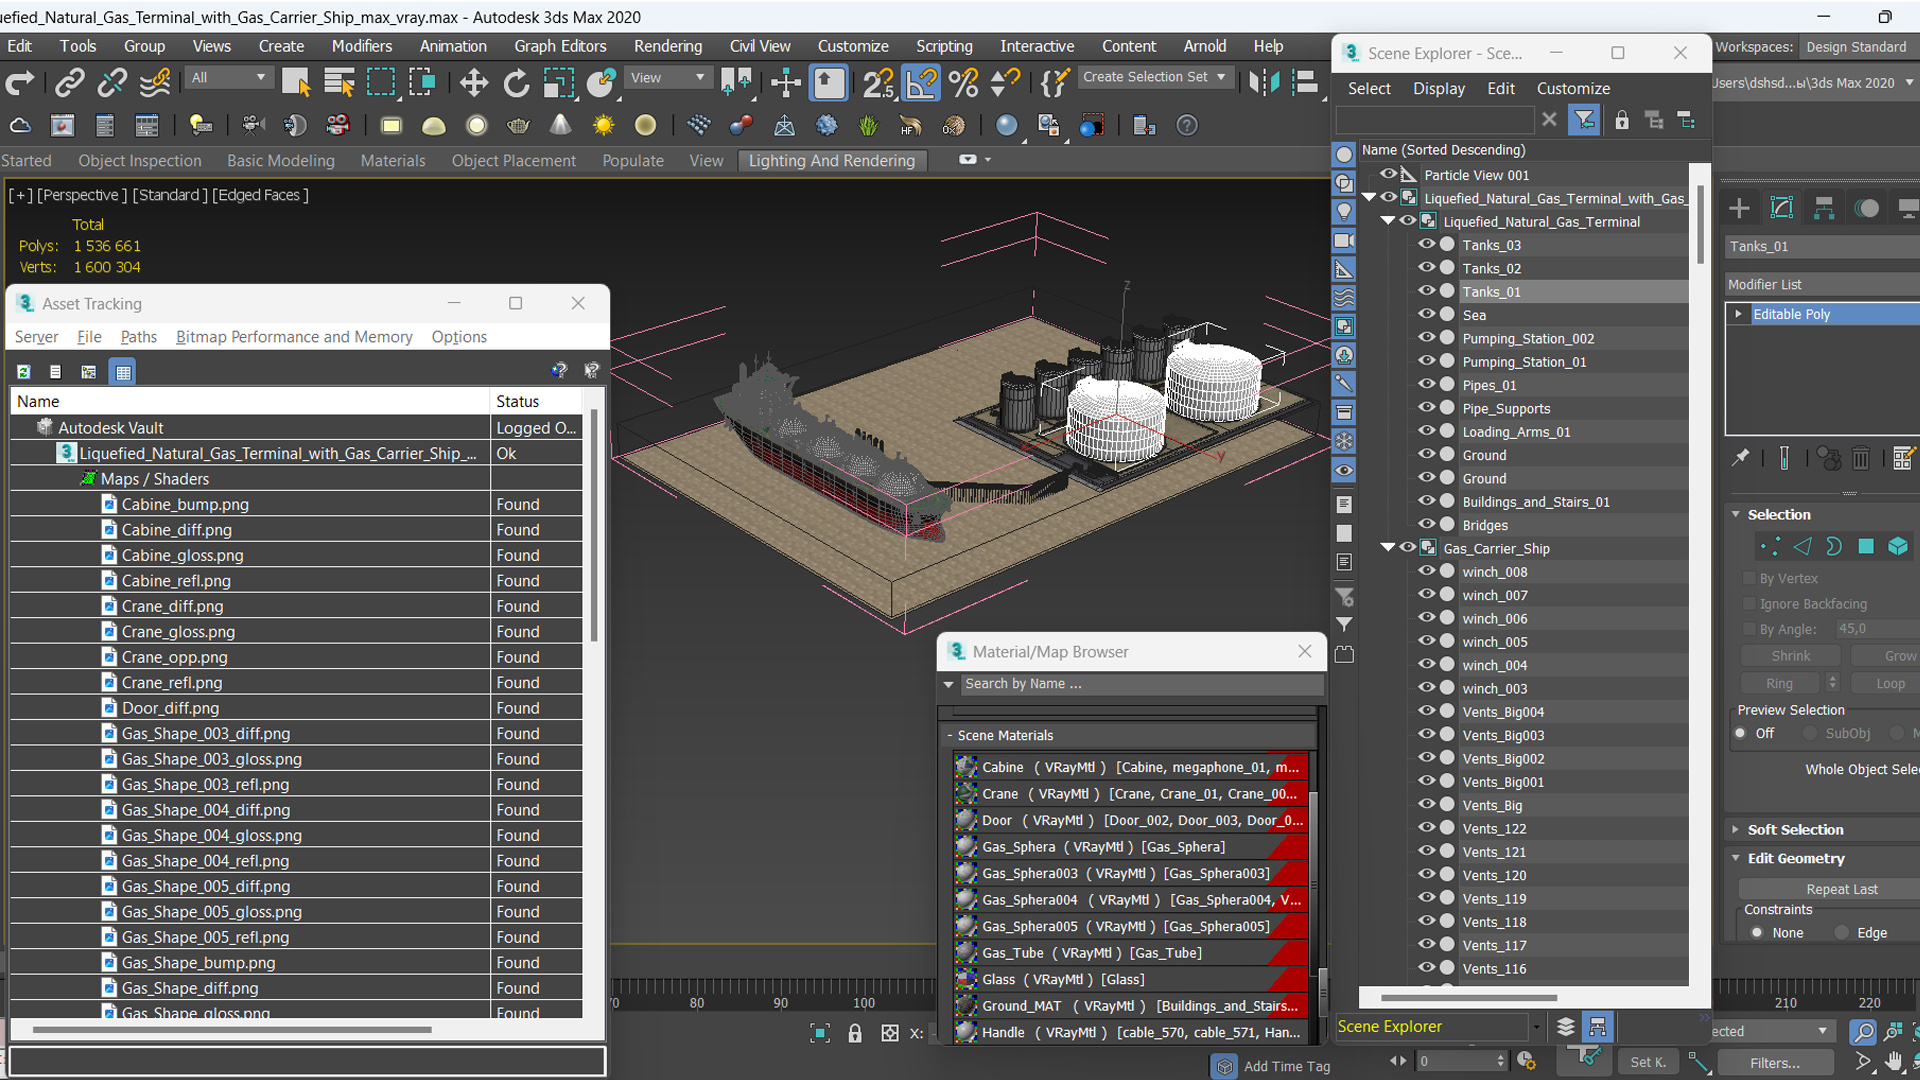This screenshot has width=1920, height=1080.
Task: Click the Shrink selection button
Action: coord(1790,656)
